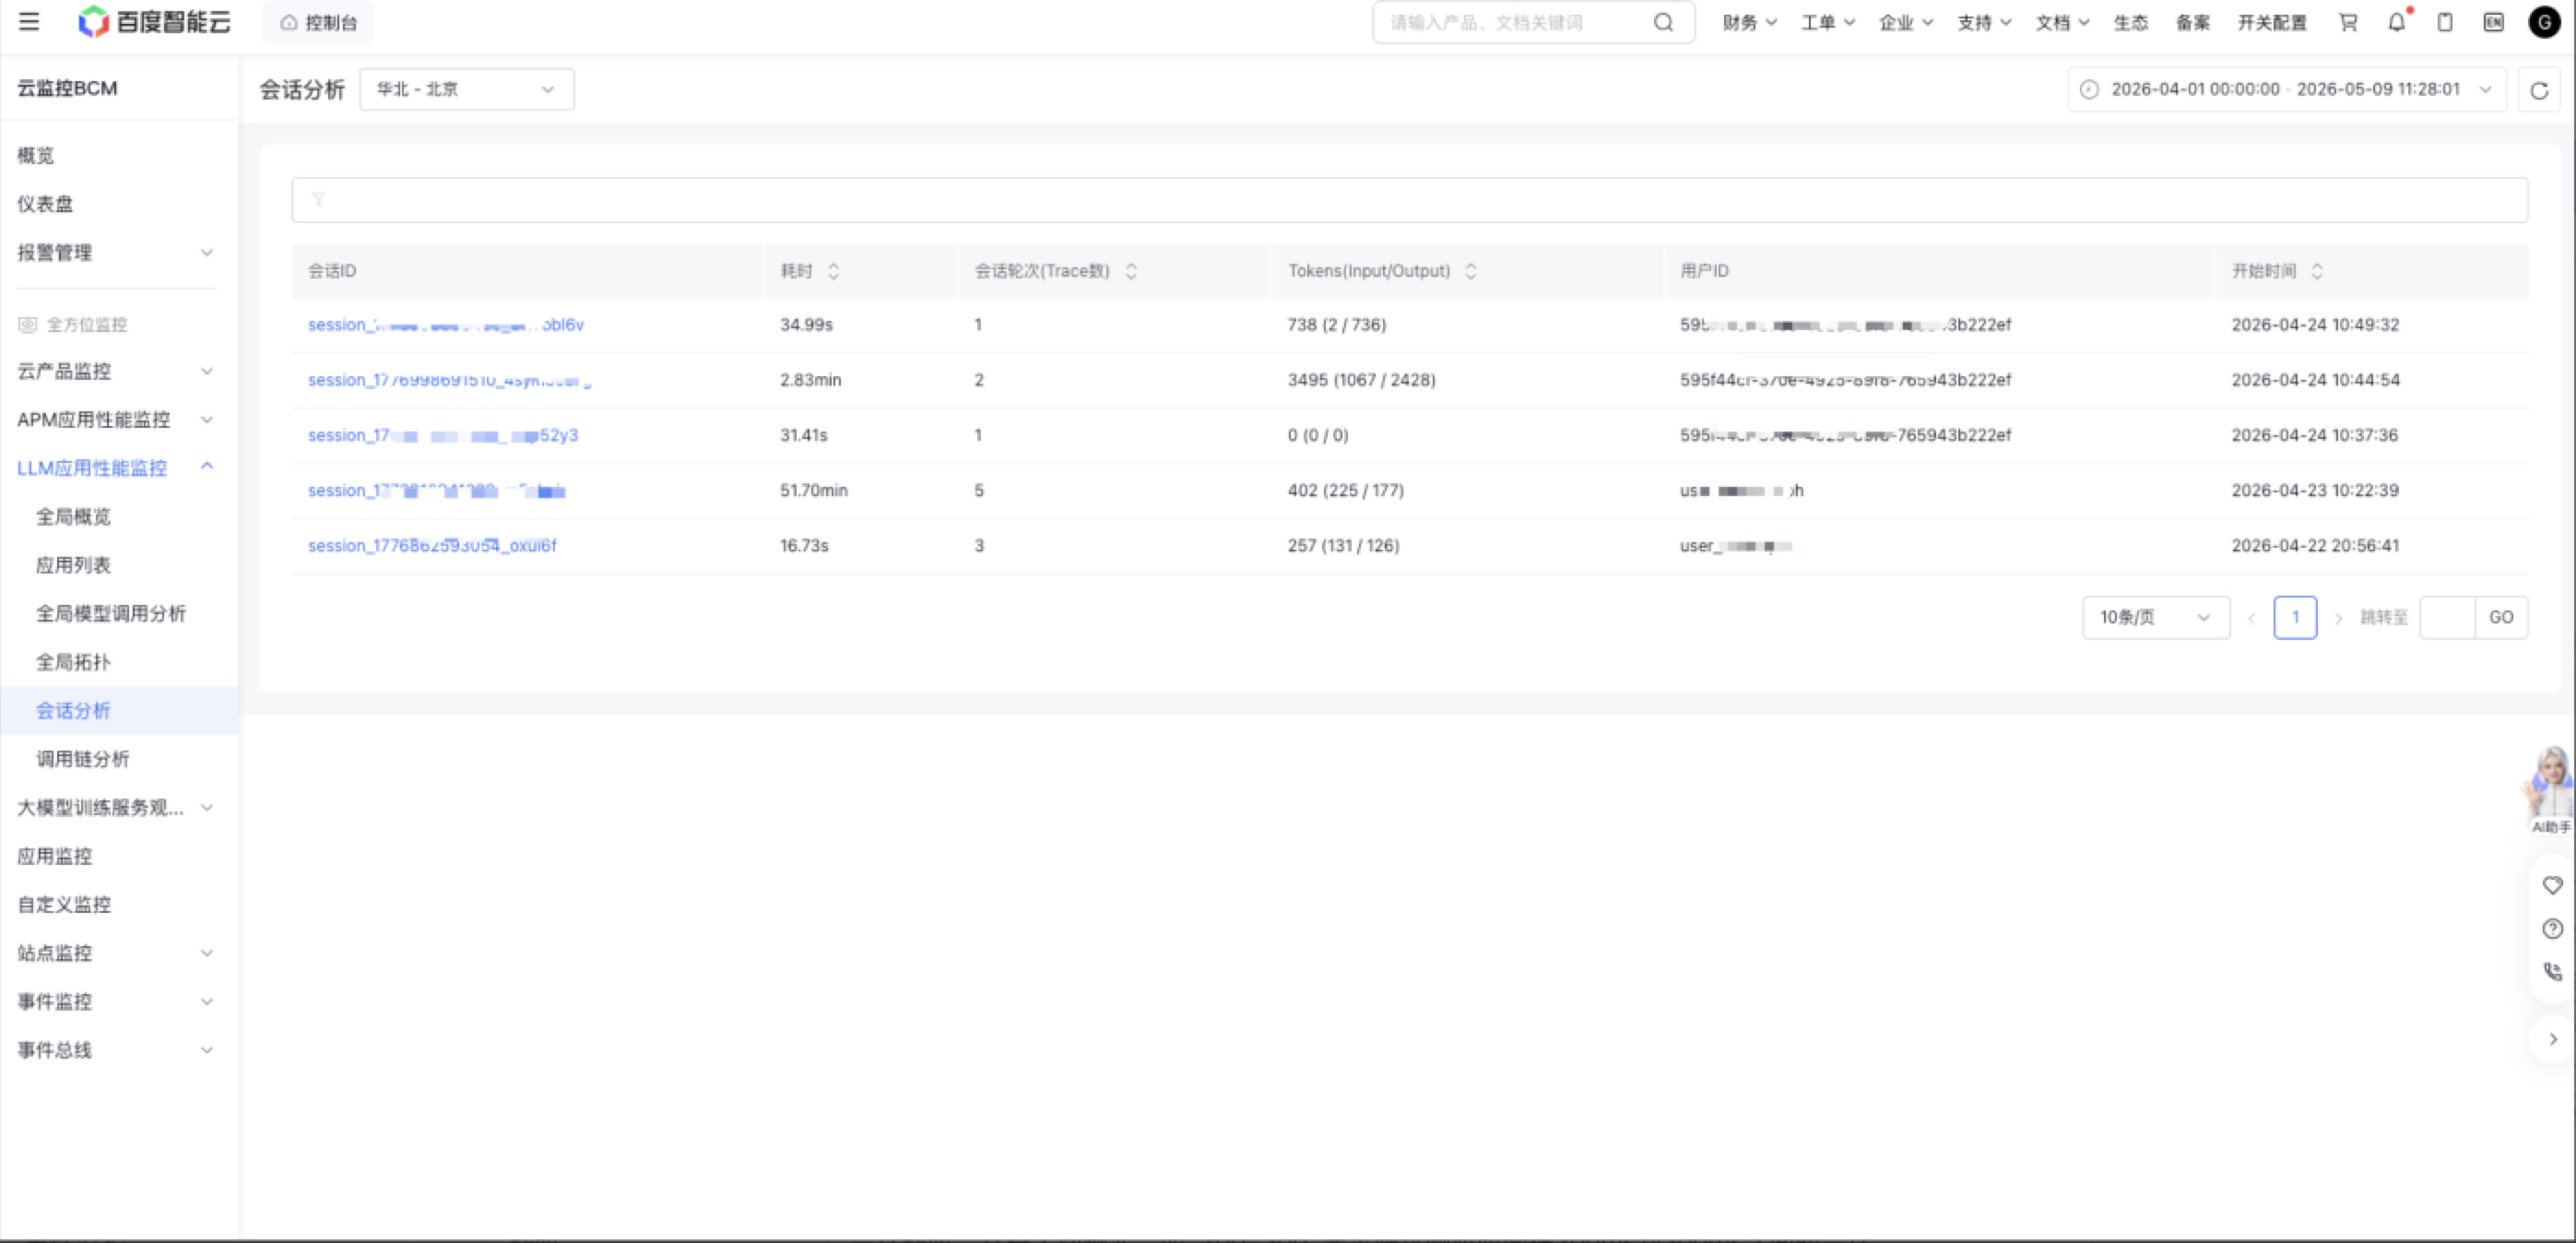Open the region dropdown 华北 - 北京

click(x=467, y=90)
